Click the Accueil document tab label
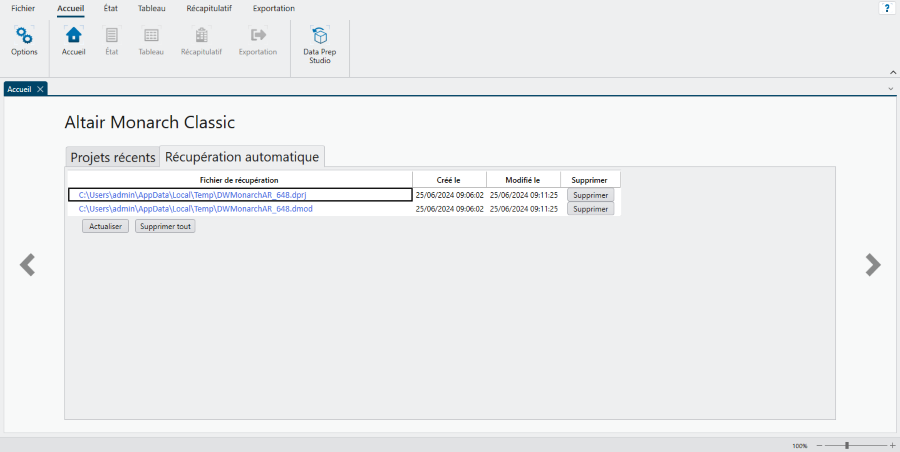The height and width of the screenshot is (452, 900). (x=20, y=89)
